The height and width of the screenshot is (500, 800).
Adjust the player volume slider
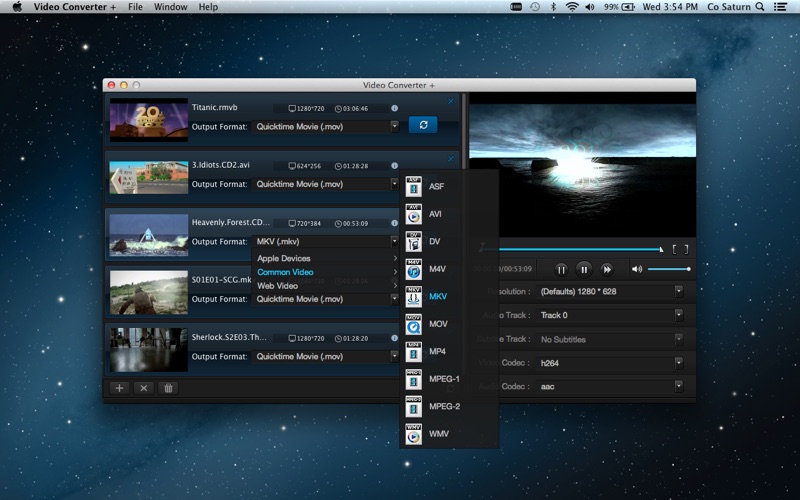tap(669, 269)
